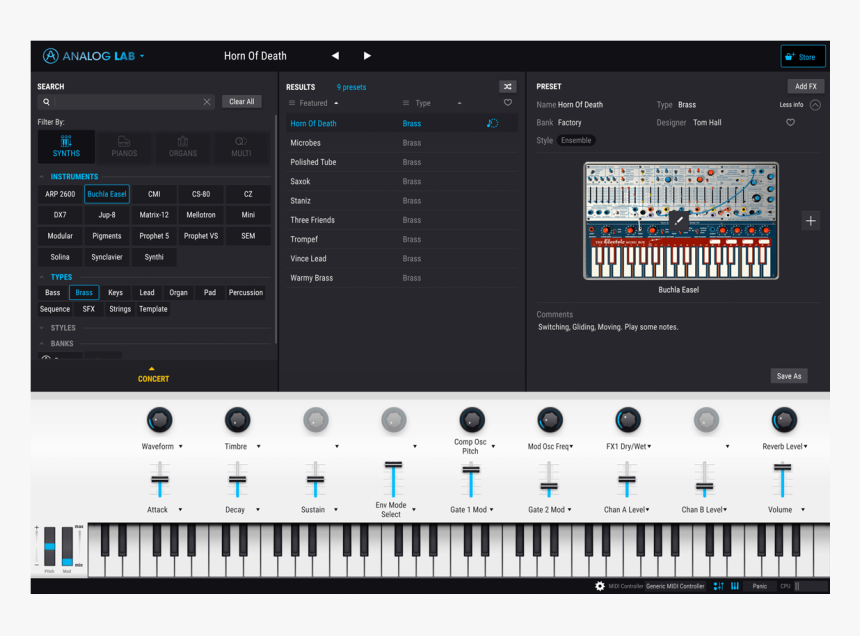Screen dimensions: 860x636
Task: Click the note preview icon on Horn Of Death
Action: pos(491,123)
